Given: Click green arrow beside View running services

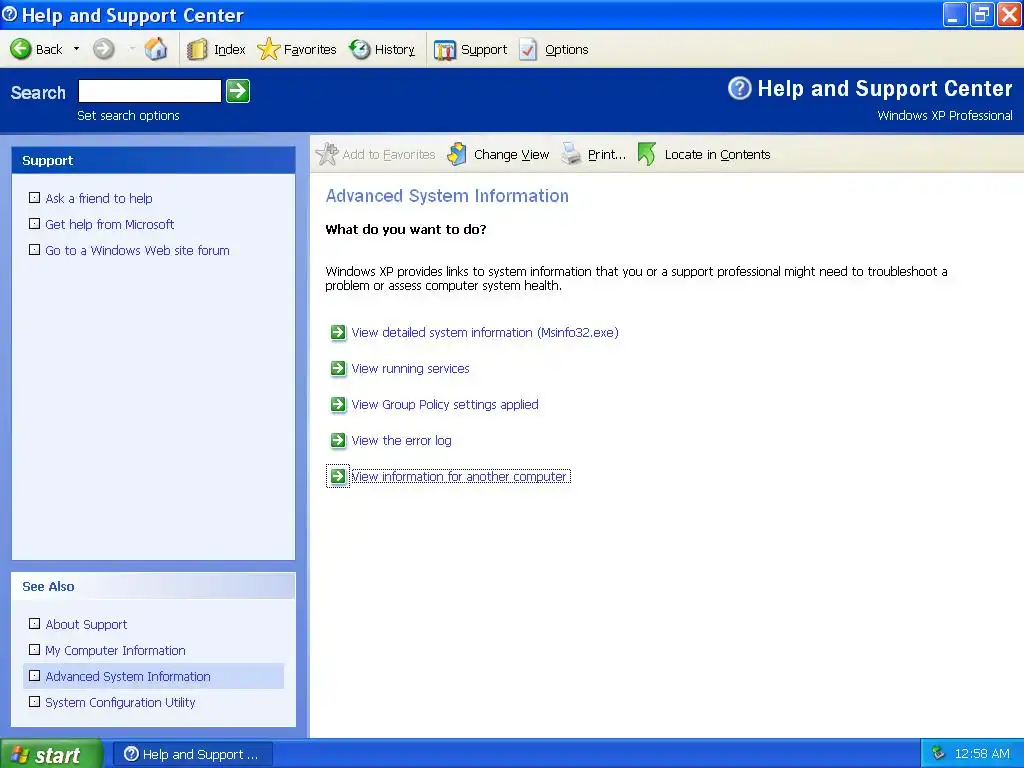Looking at the screenshot, I should pyautogui.click(x=338, y=368).
